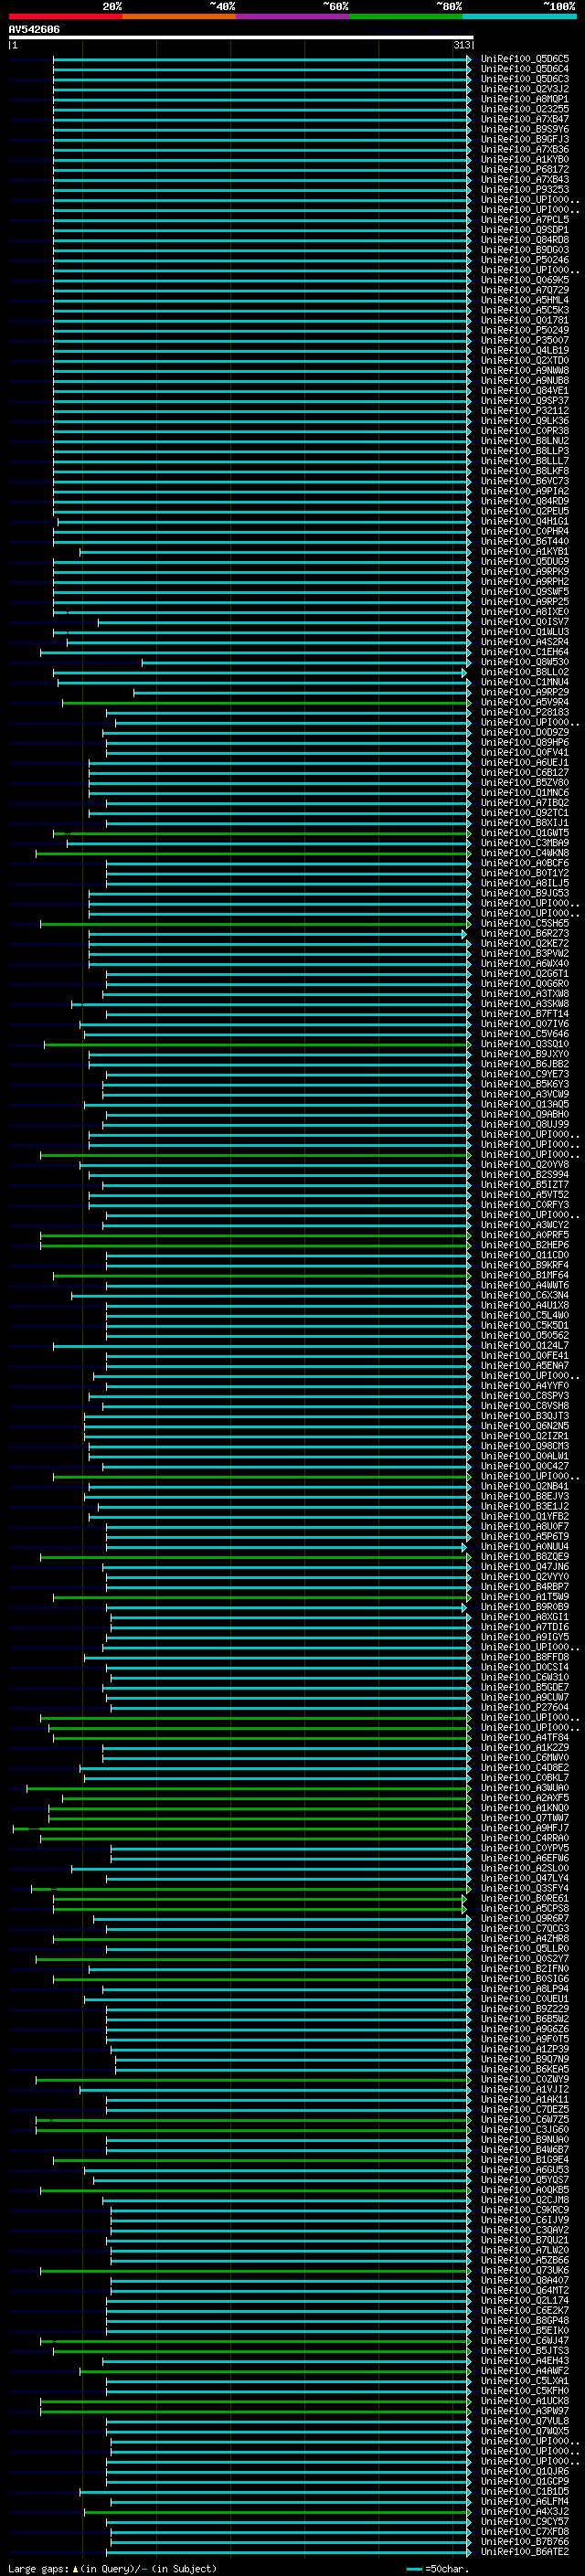Select hit UniRef100_C4WKN8
Viewport: 585px width, 2576px height.
tap(524, 853)
